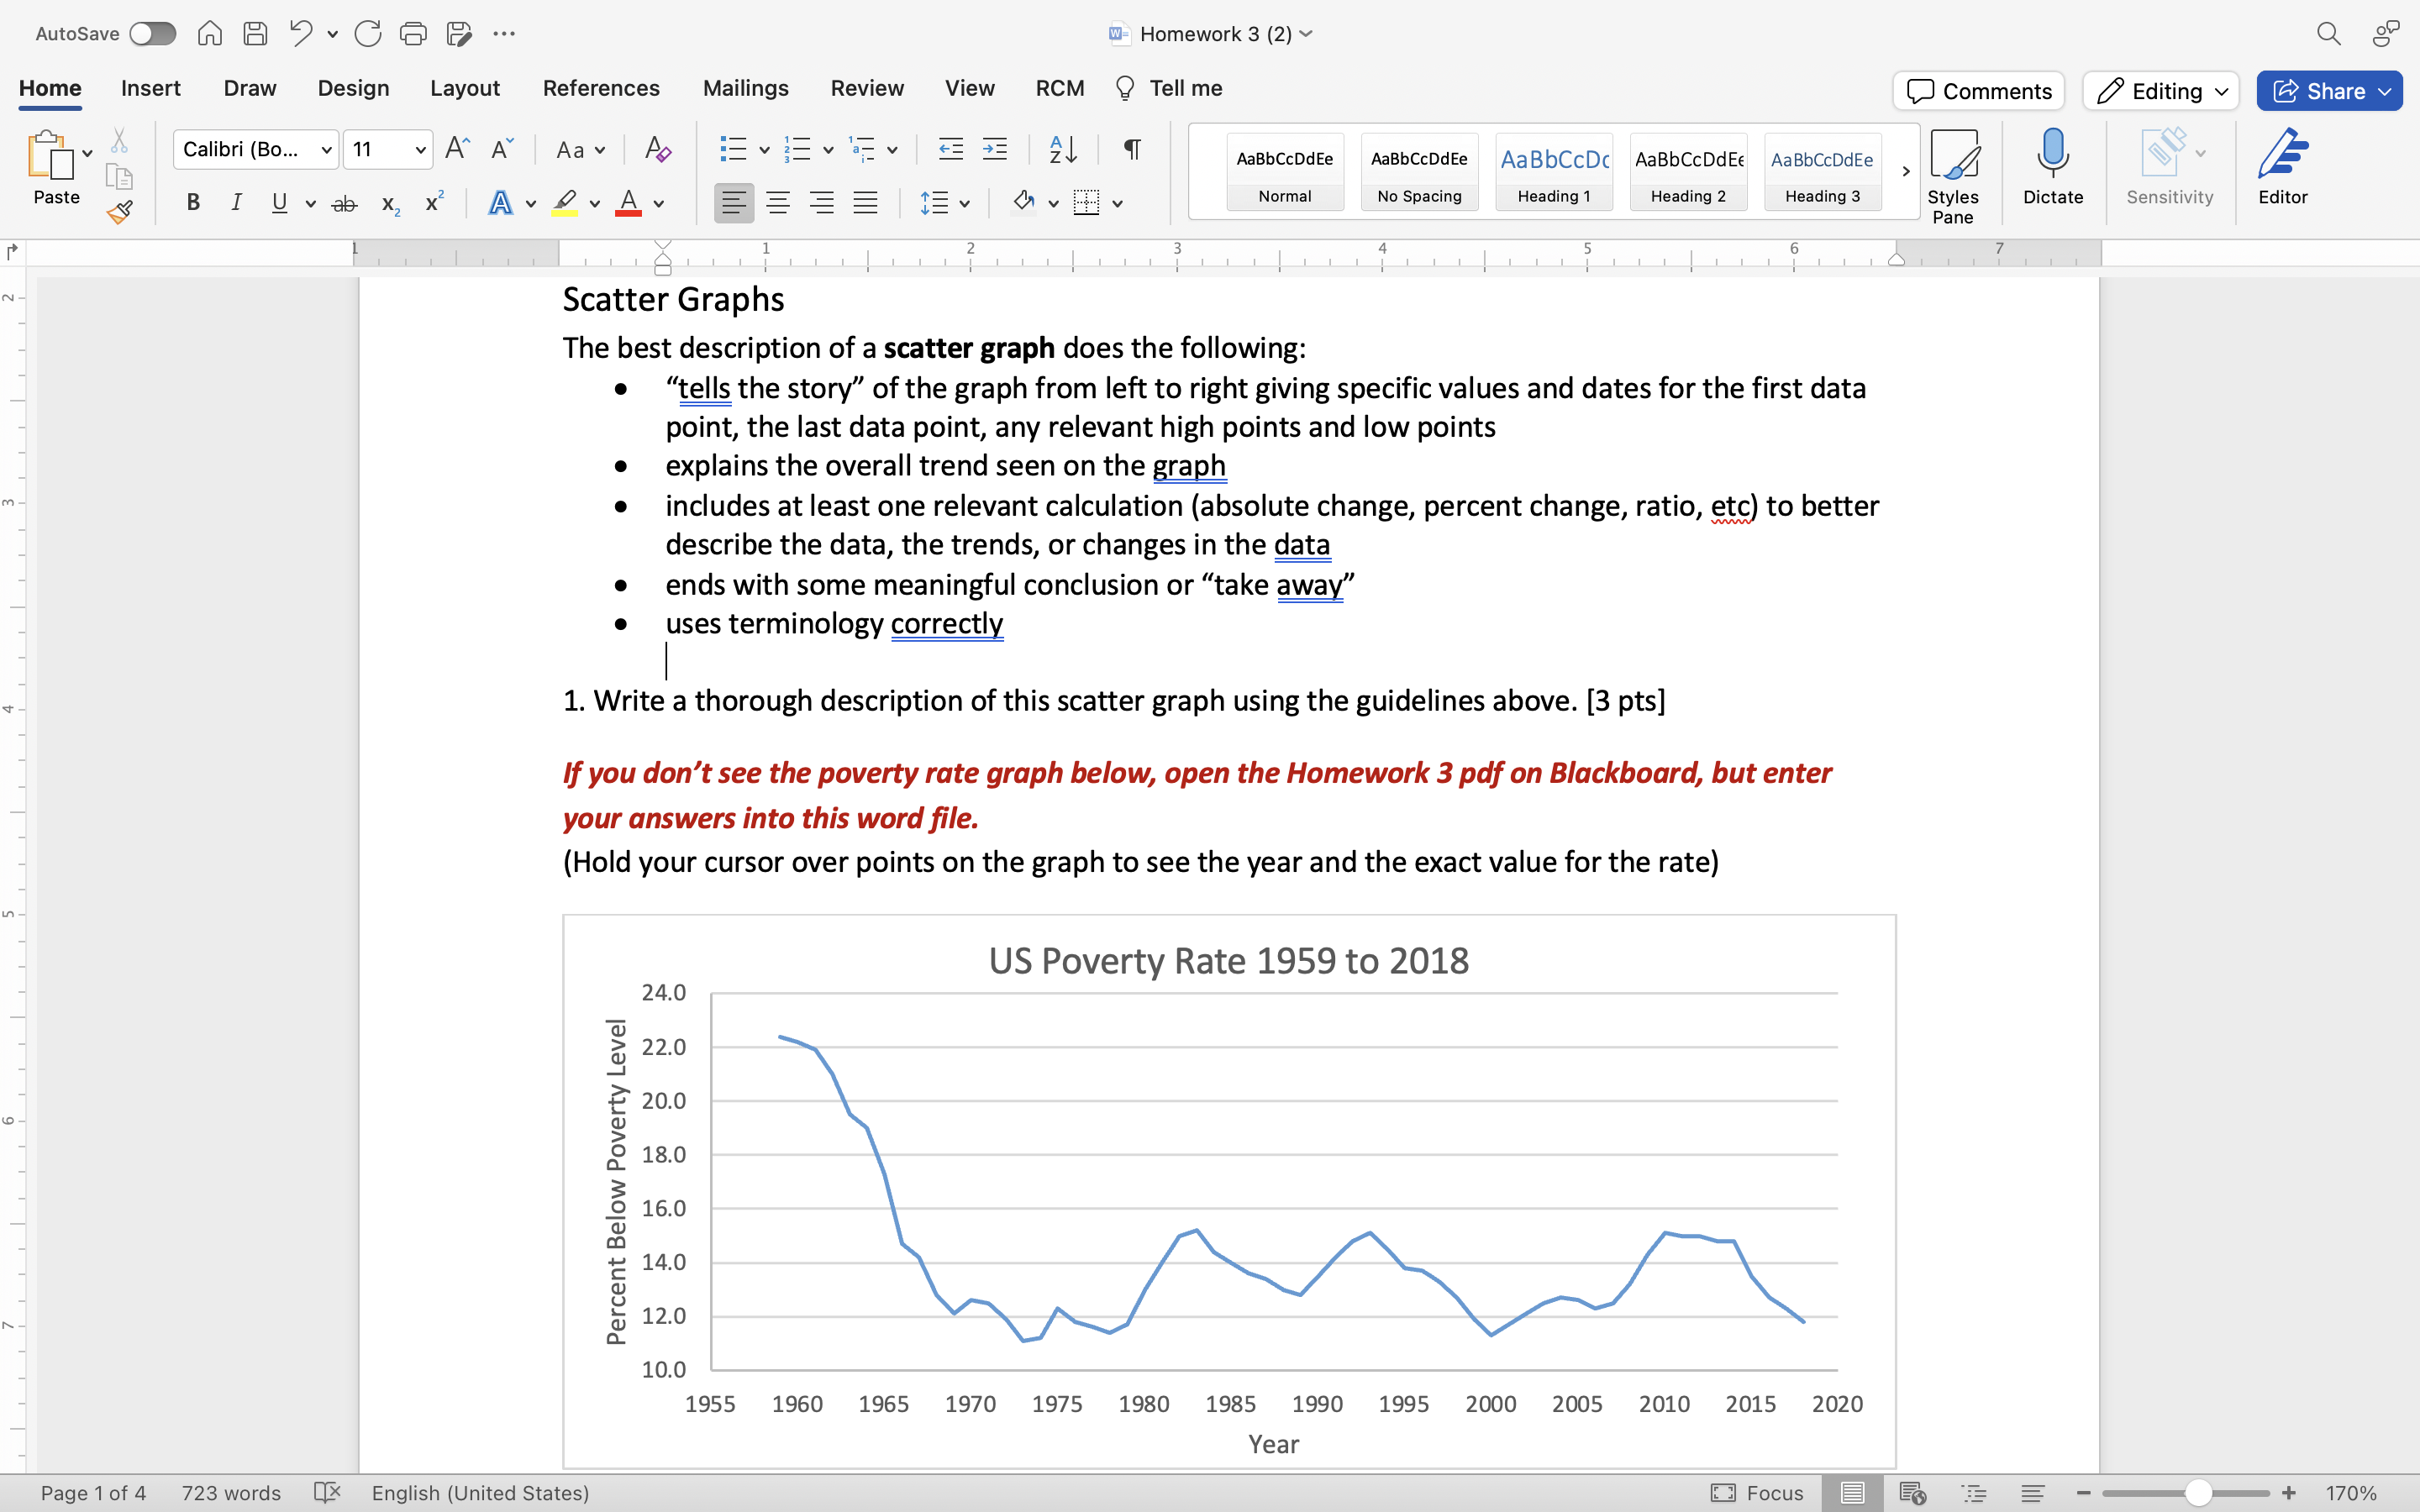Click the Format Painter brush icon
The height and width of the screenshot is (1512, 2420).
click(120, 212)
